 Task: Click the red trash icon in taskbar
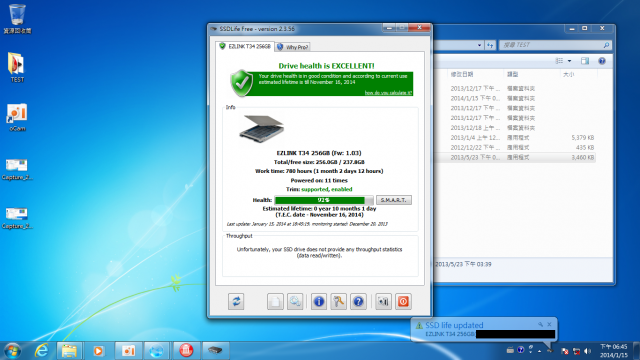pyautogui.click(x=186, y=350)
